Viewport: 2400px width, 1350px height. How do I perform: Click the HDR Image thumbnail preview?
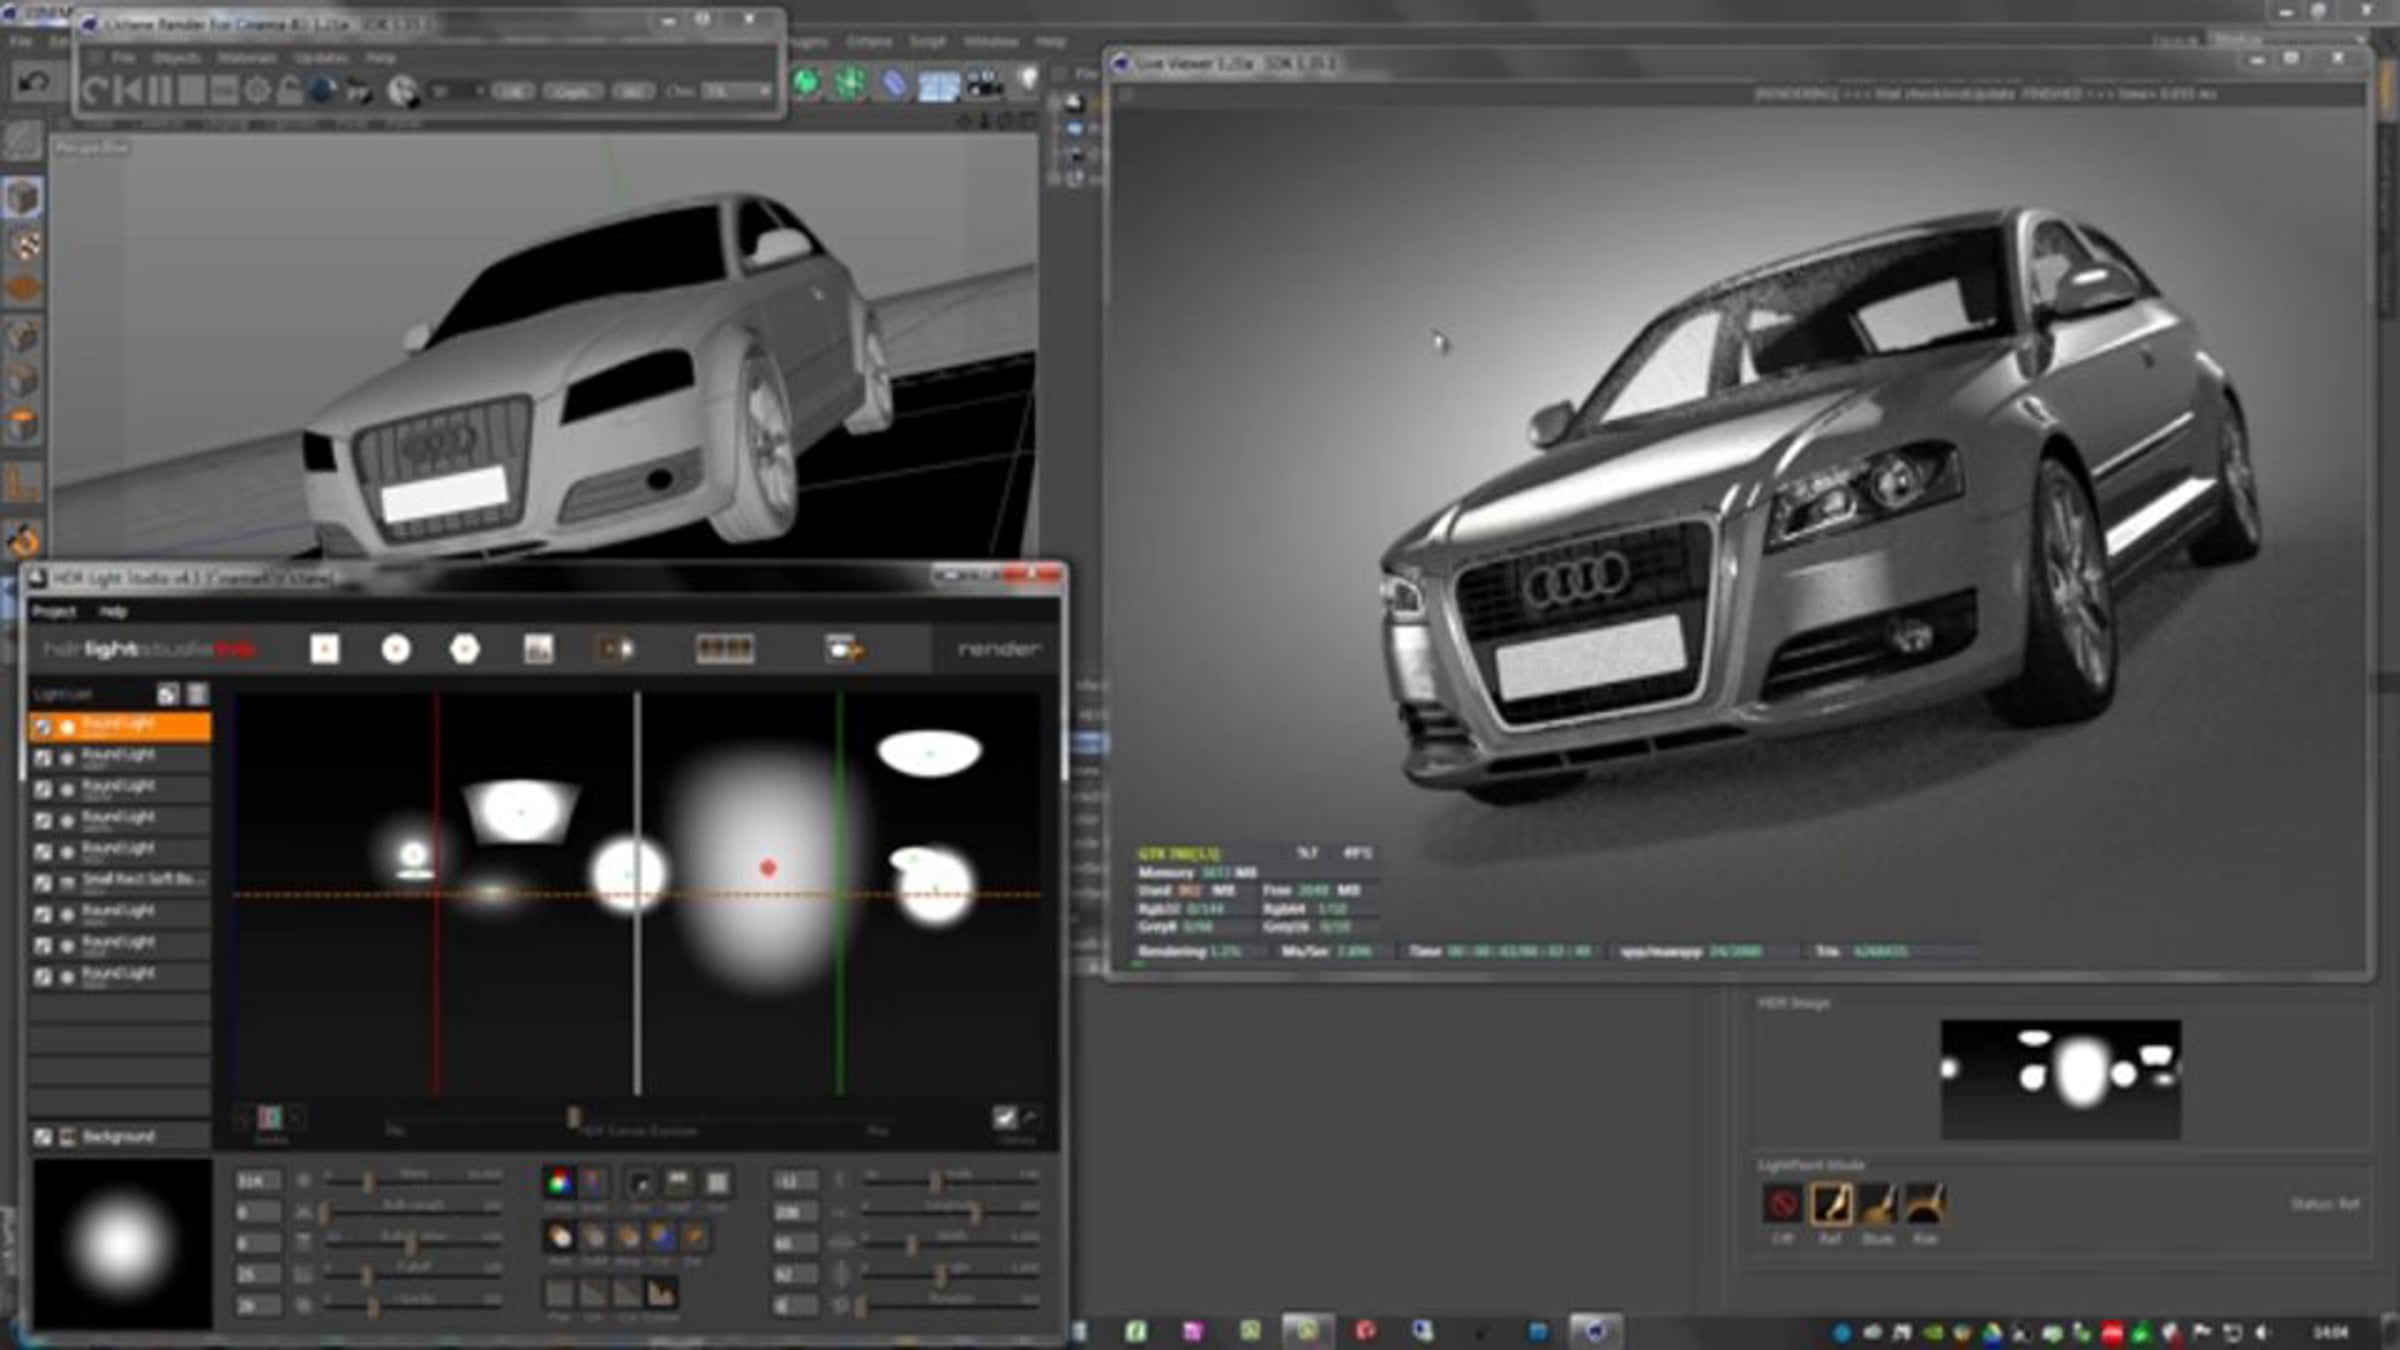click(x=2060, y=1079)
